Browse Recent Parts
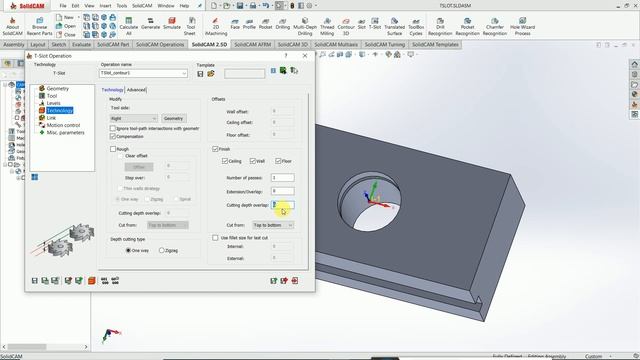 point(40,27)
